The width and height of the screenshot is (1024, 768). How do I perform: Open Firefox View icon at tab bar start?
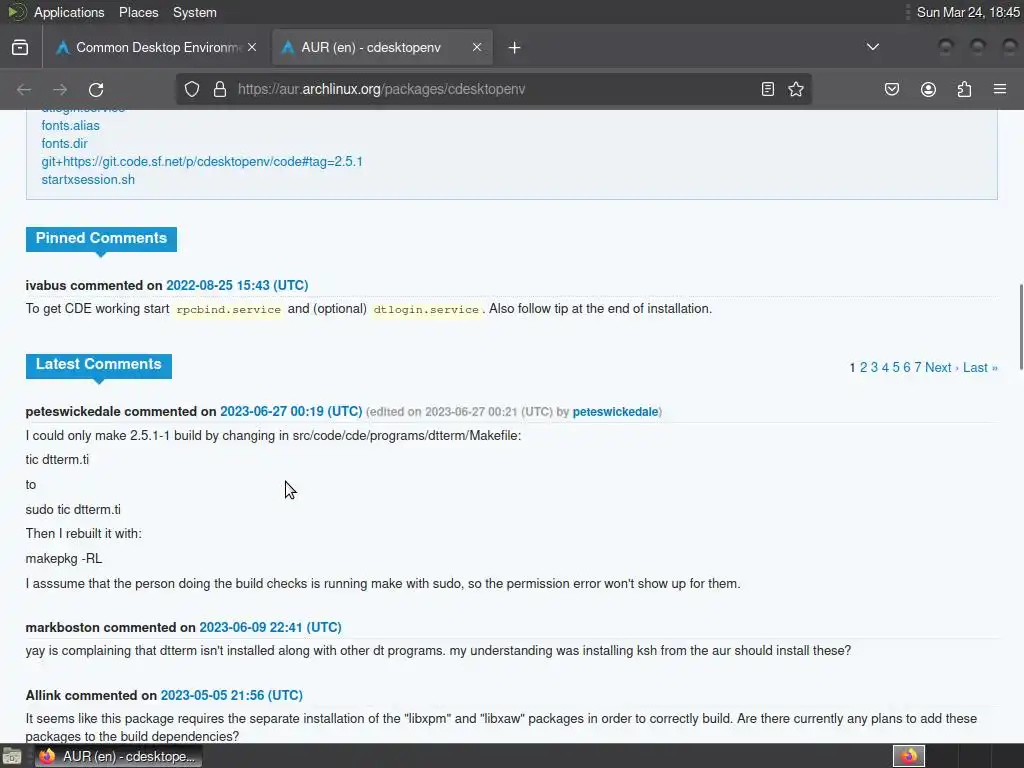coord(20,48)
